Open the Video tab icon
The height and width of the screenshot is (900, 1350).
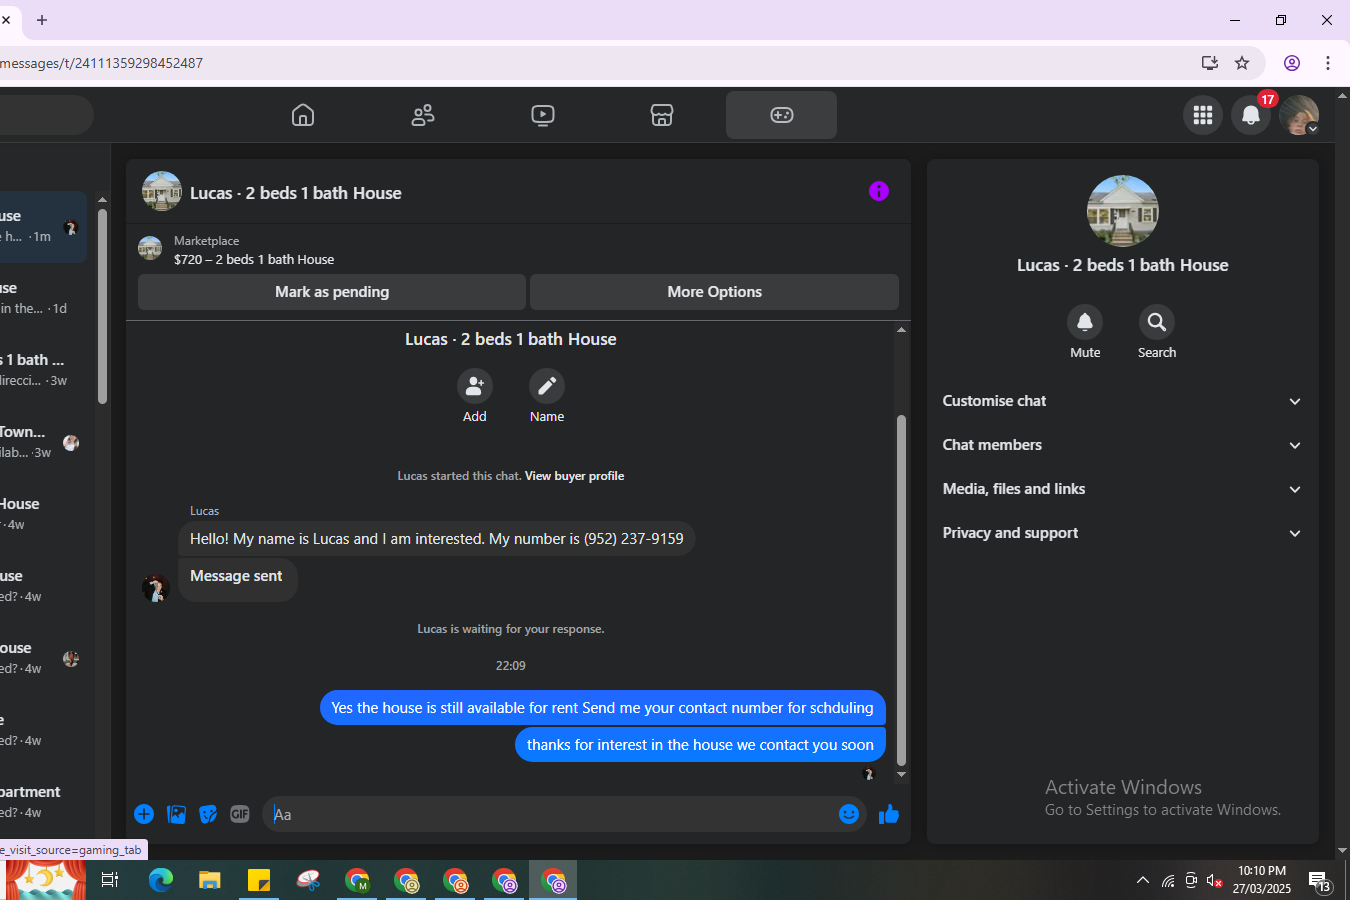[543, 115]
